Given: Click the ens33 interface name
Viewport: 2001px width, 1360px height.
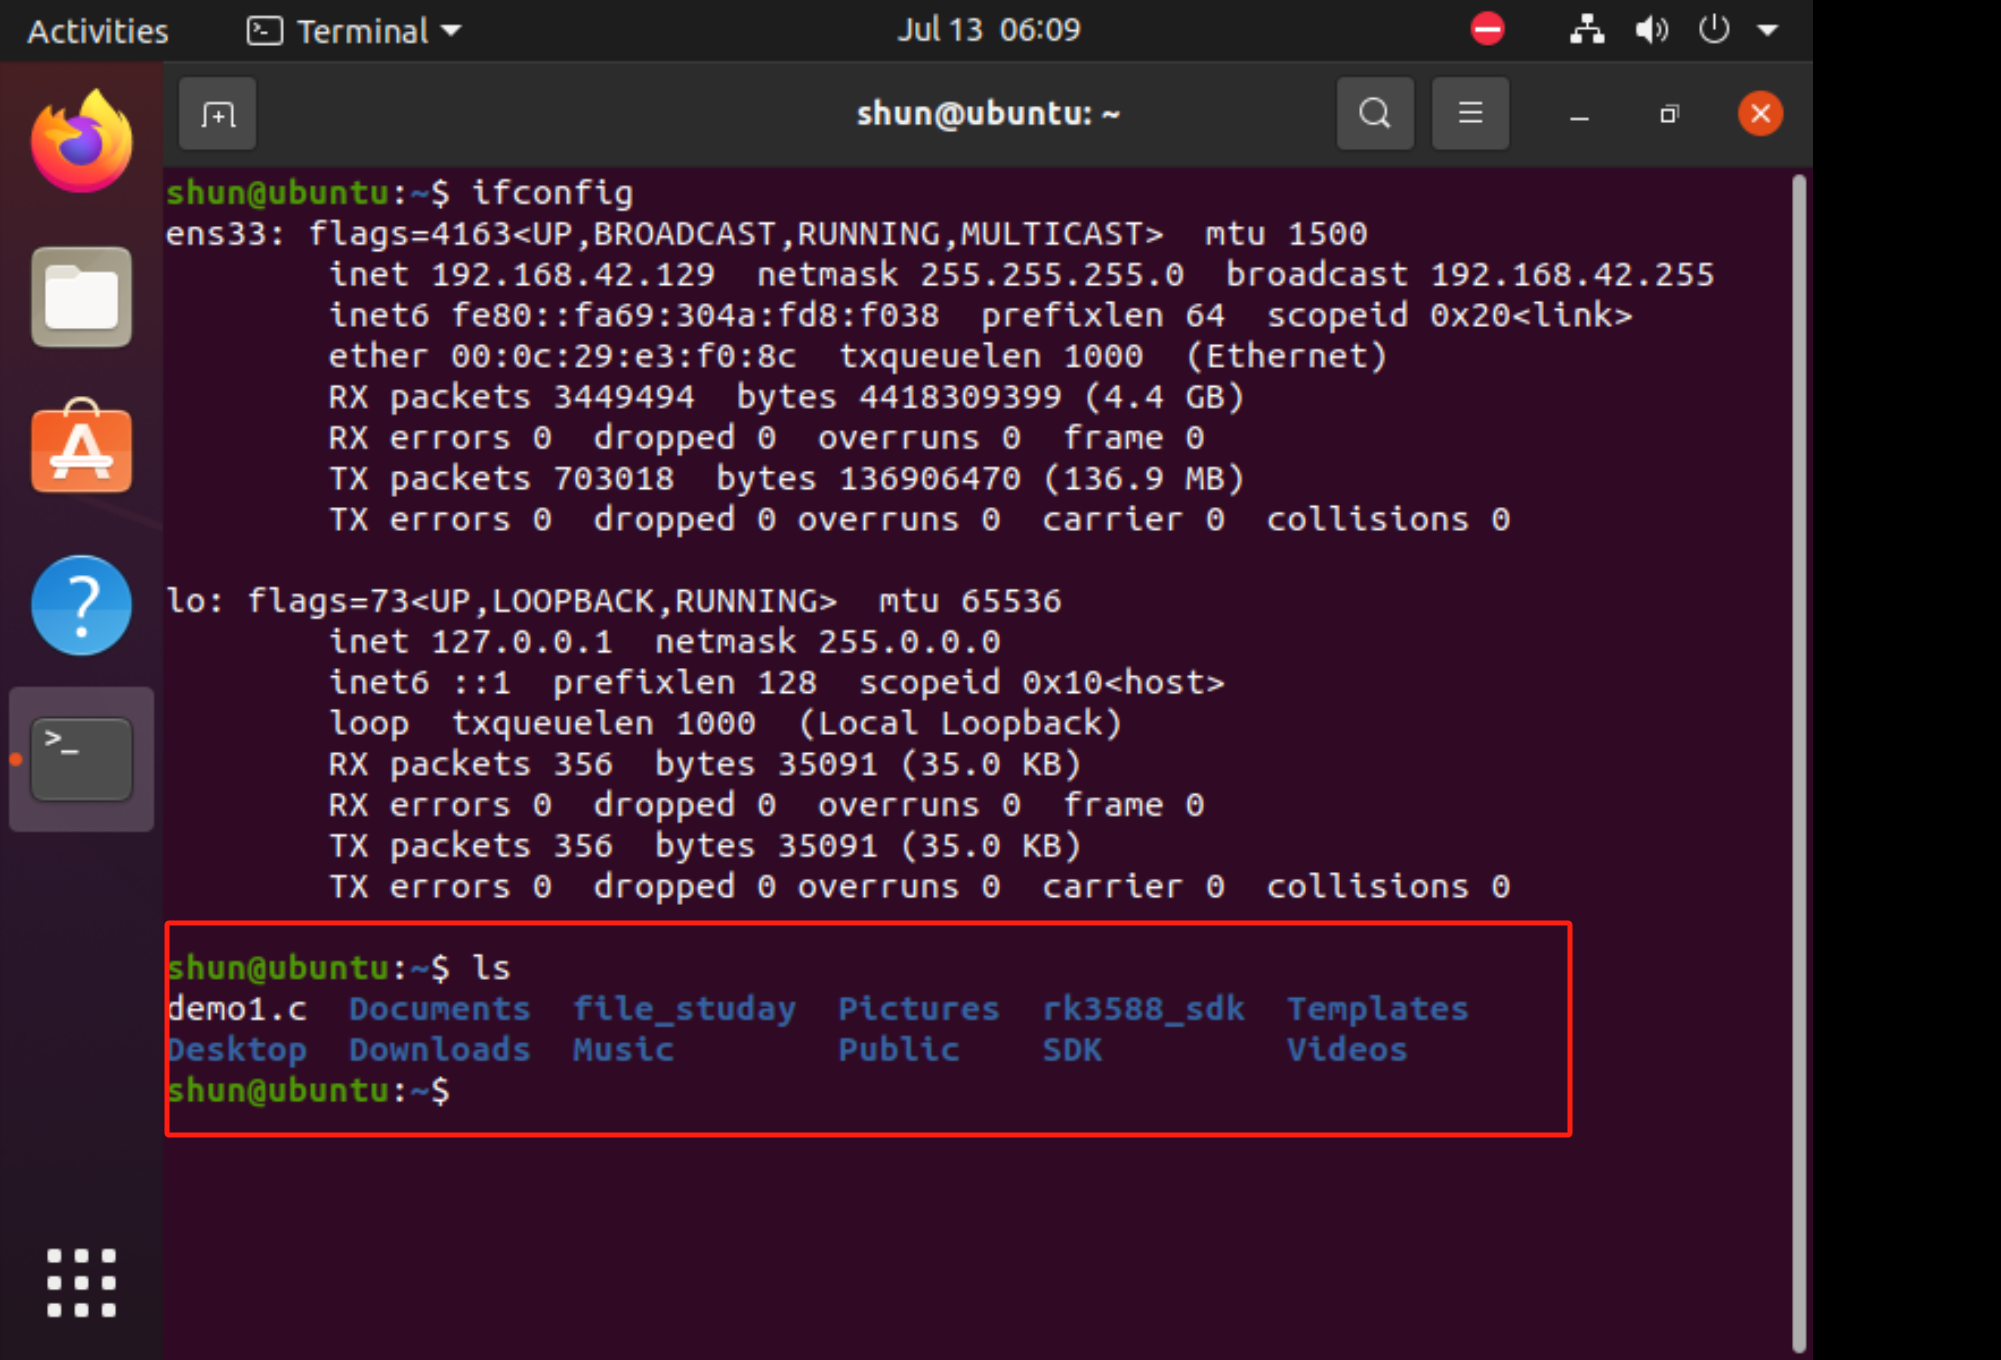Looking at the screenshot, I should click(215, 234).
